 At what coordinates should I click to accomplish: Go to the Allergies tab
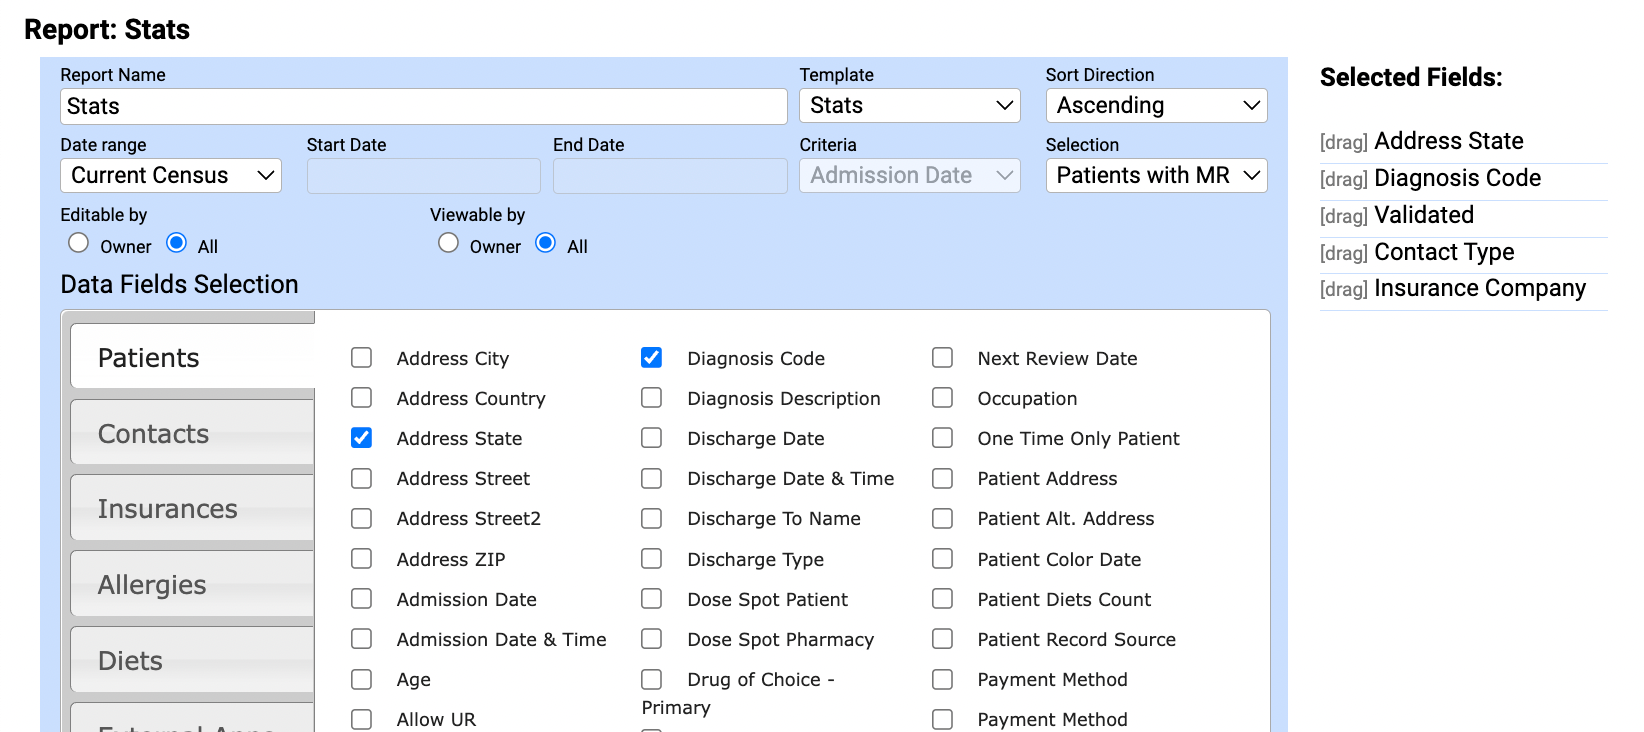coord(192,585)
